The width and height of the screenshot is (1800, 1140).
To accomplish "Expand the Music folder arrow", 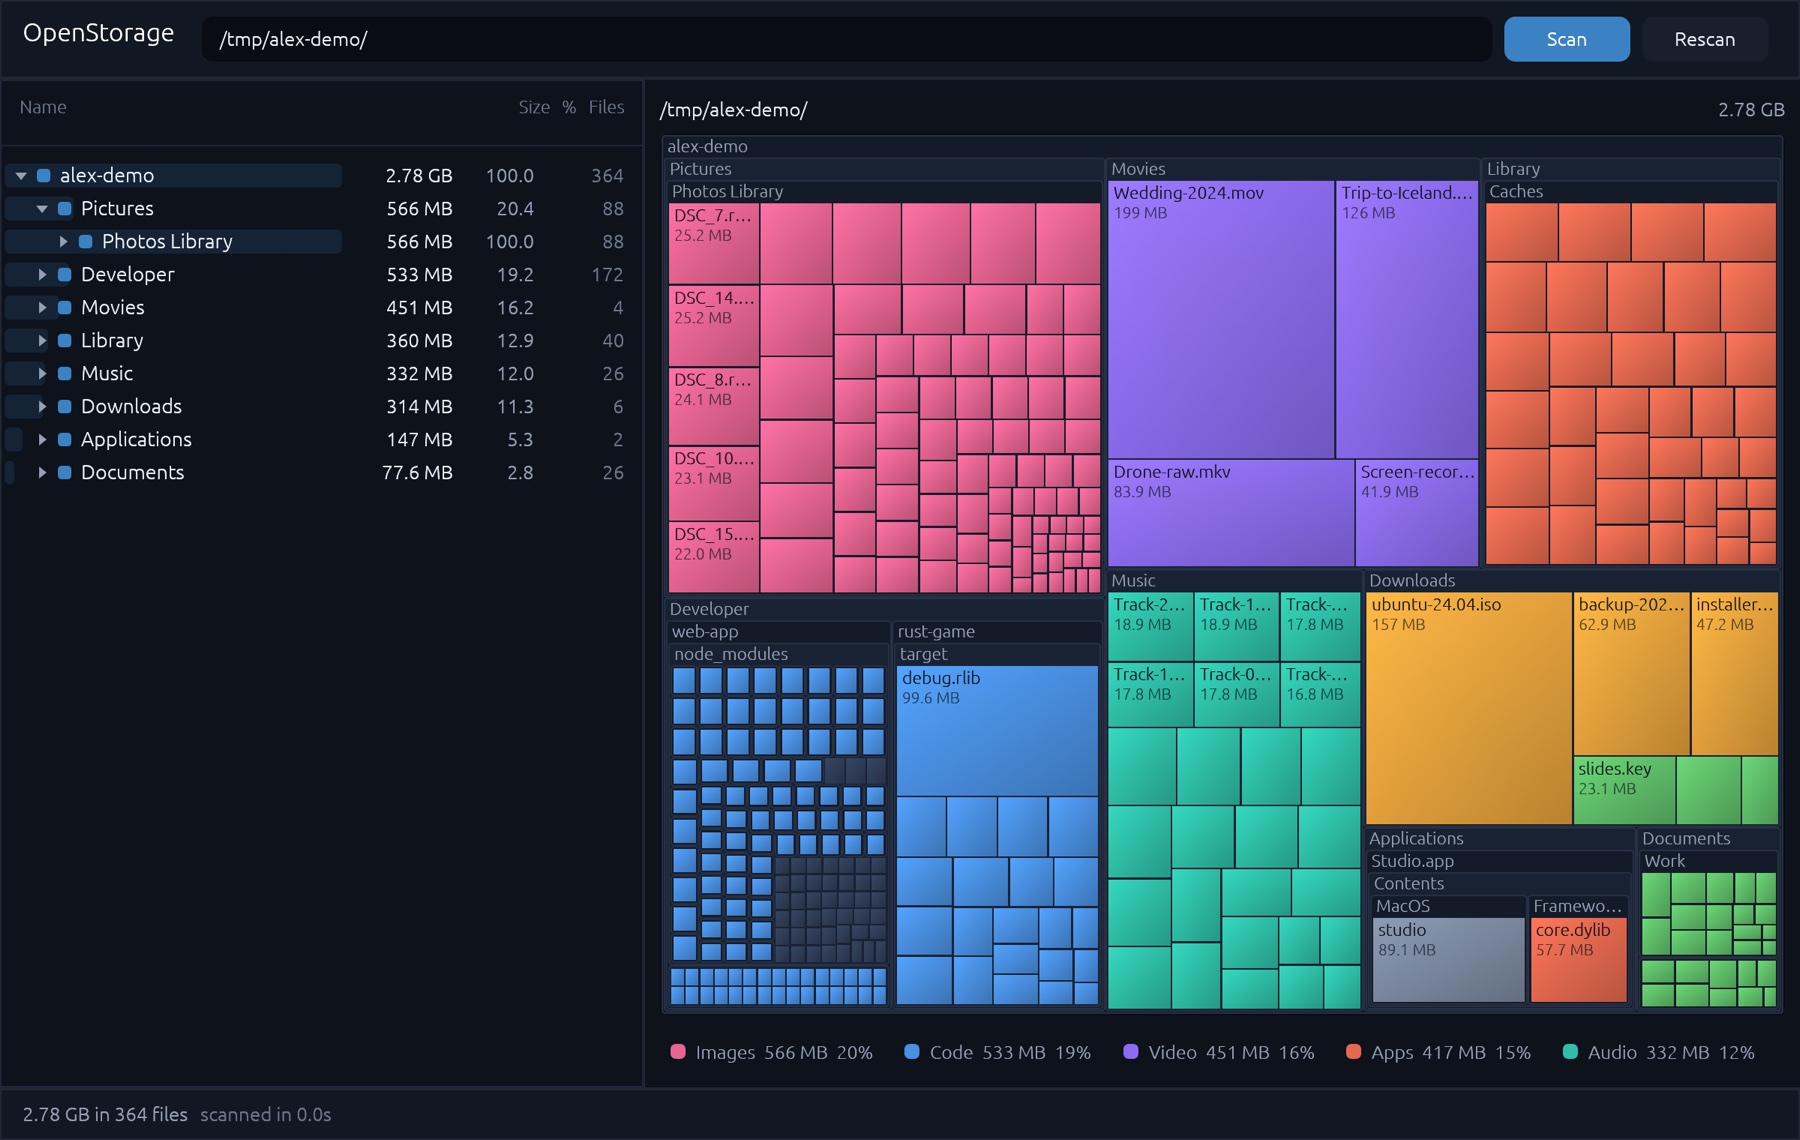I will point(42,374).
